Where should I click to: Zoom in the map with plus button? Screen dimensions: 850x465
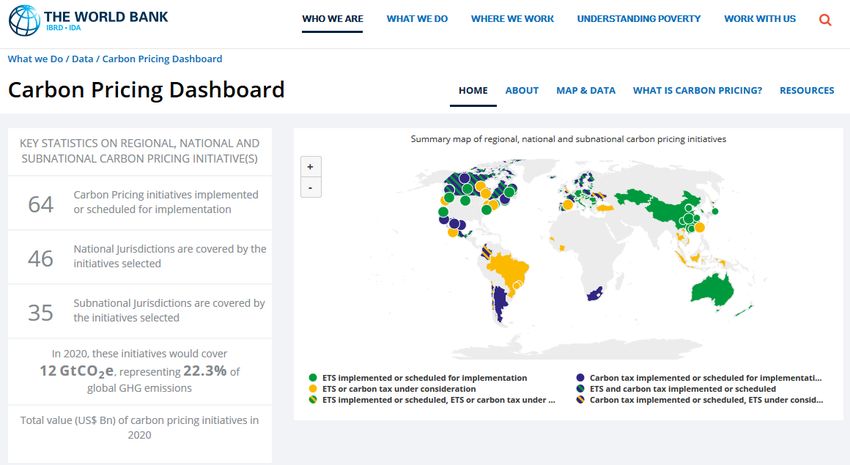[311, 166]
